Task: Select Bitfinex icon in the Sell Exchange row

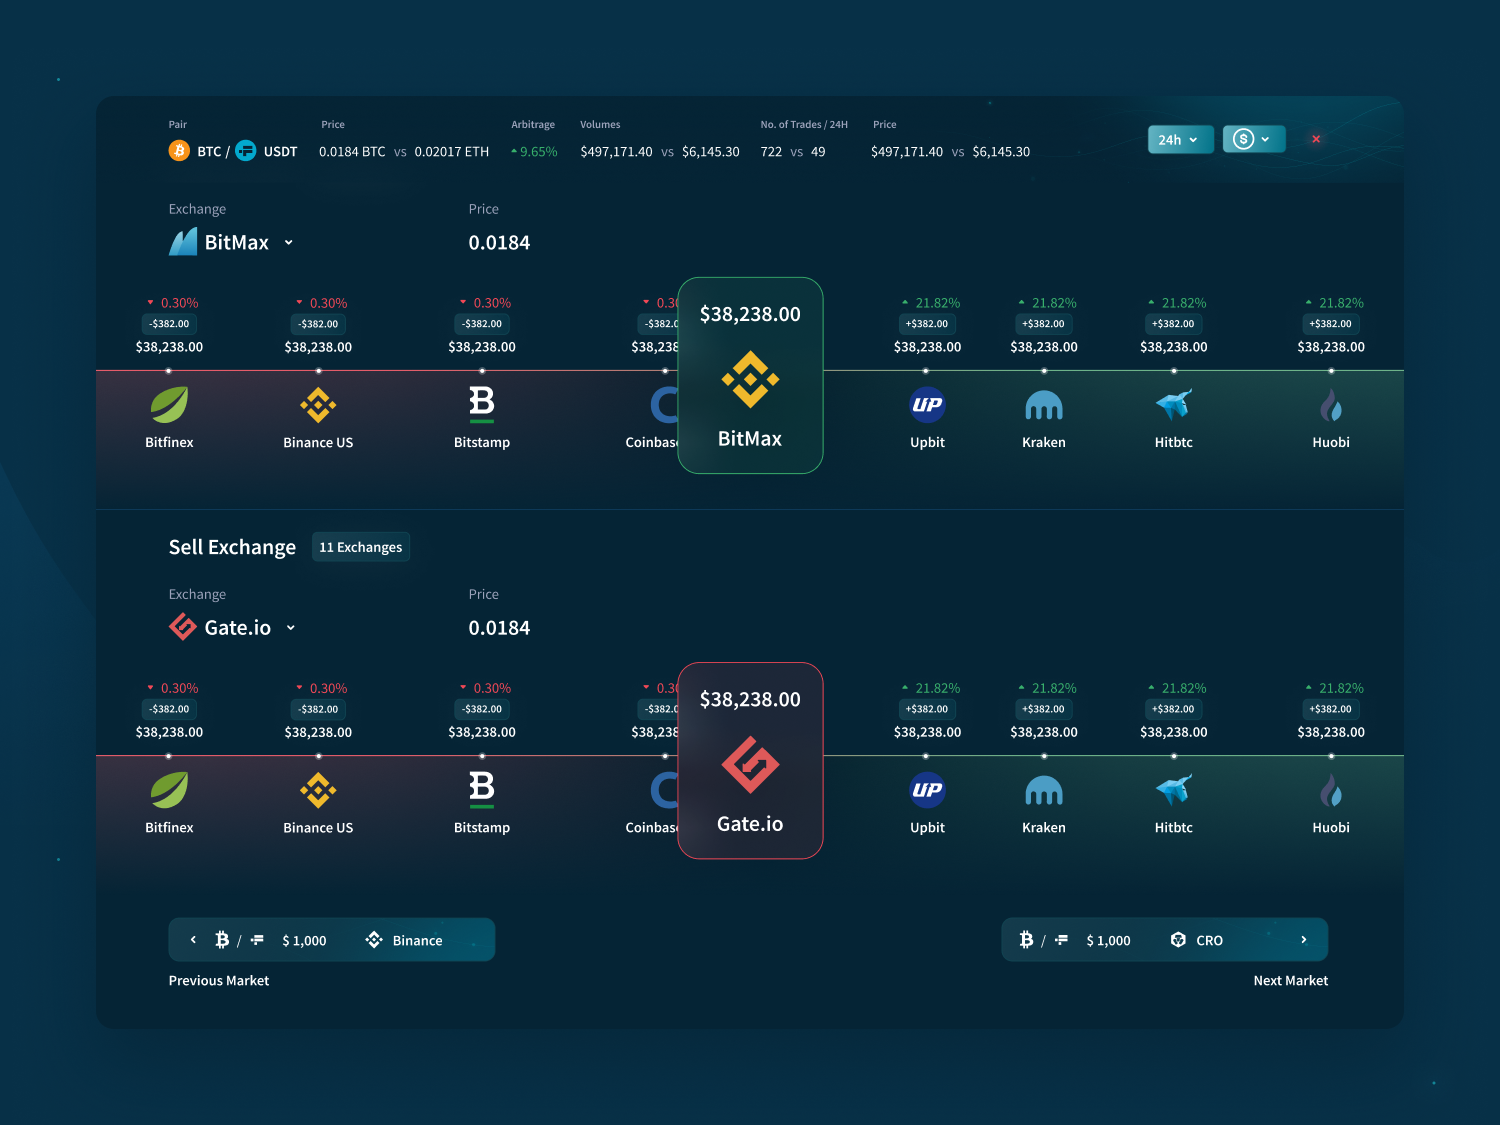Action: tap(169, 790)
